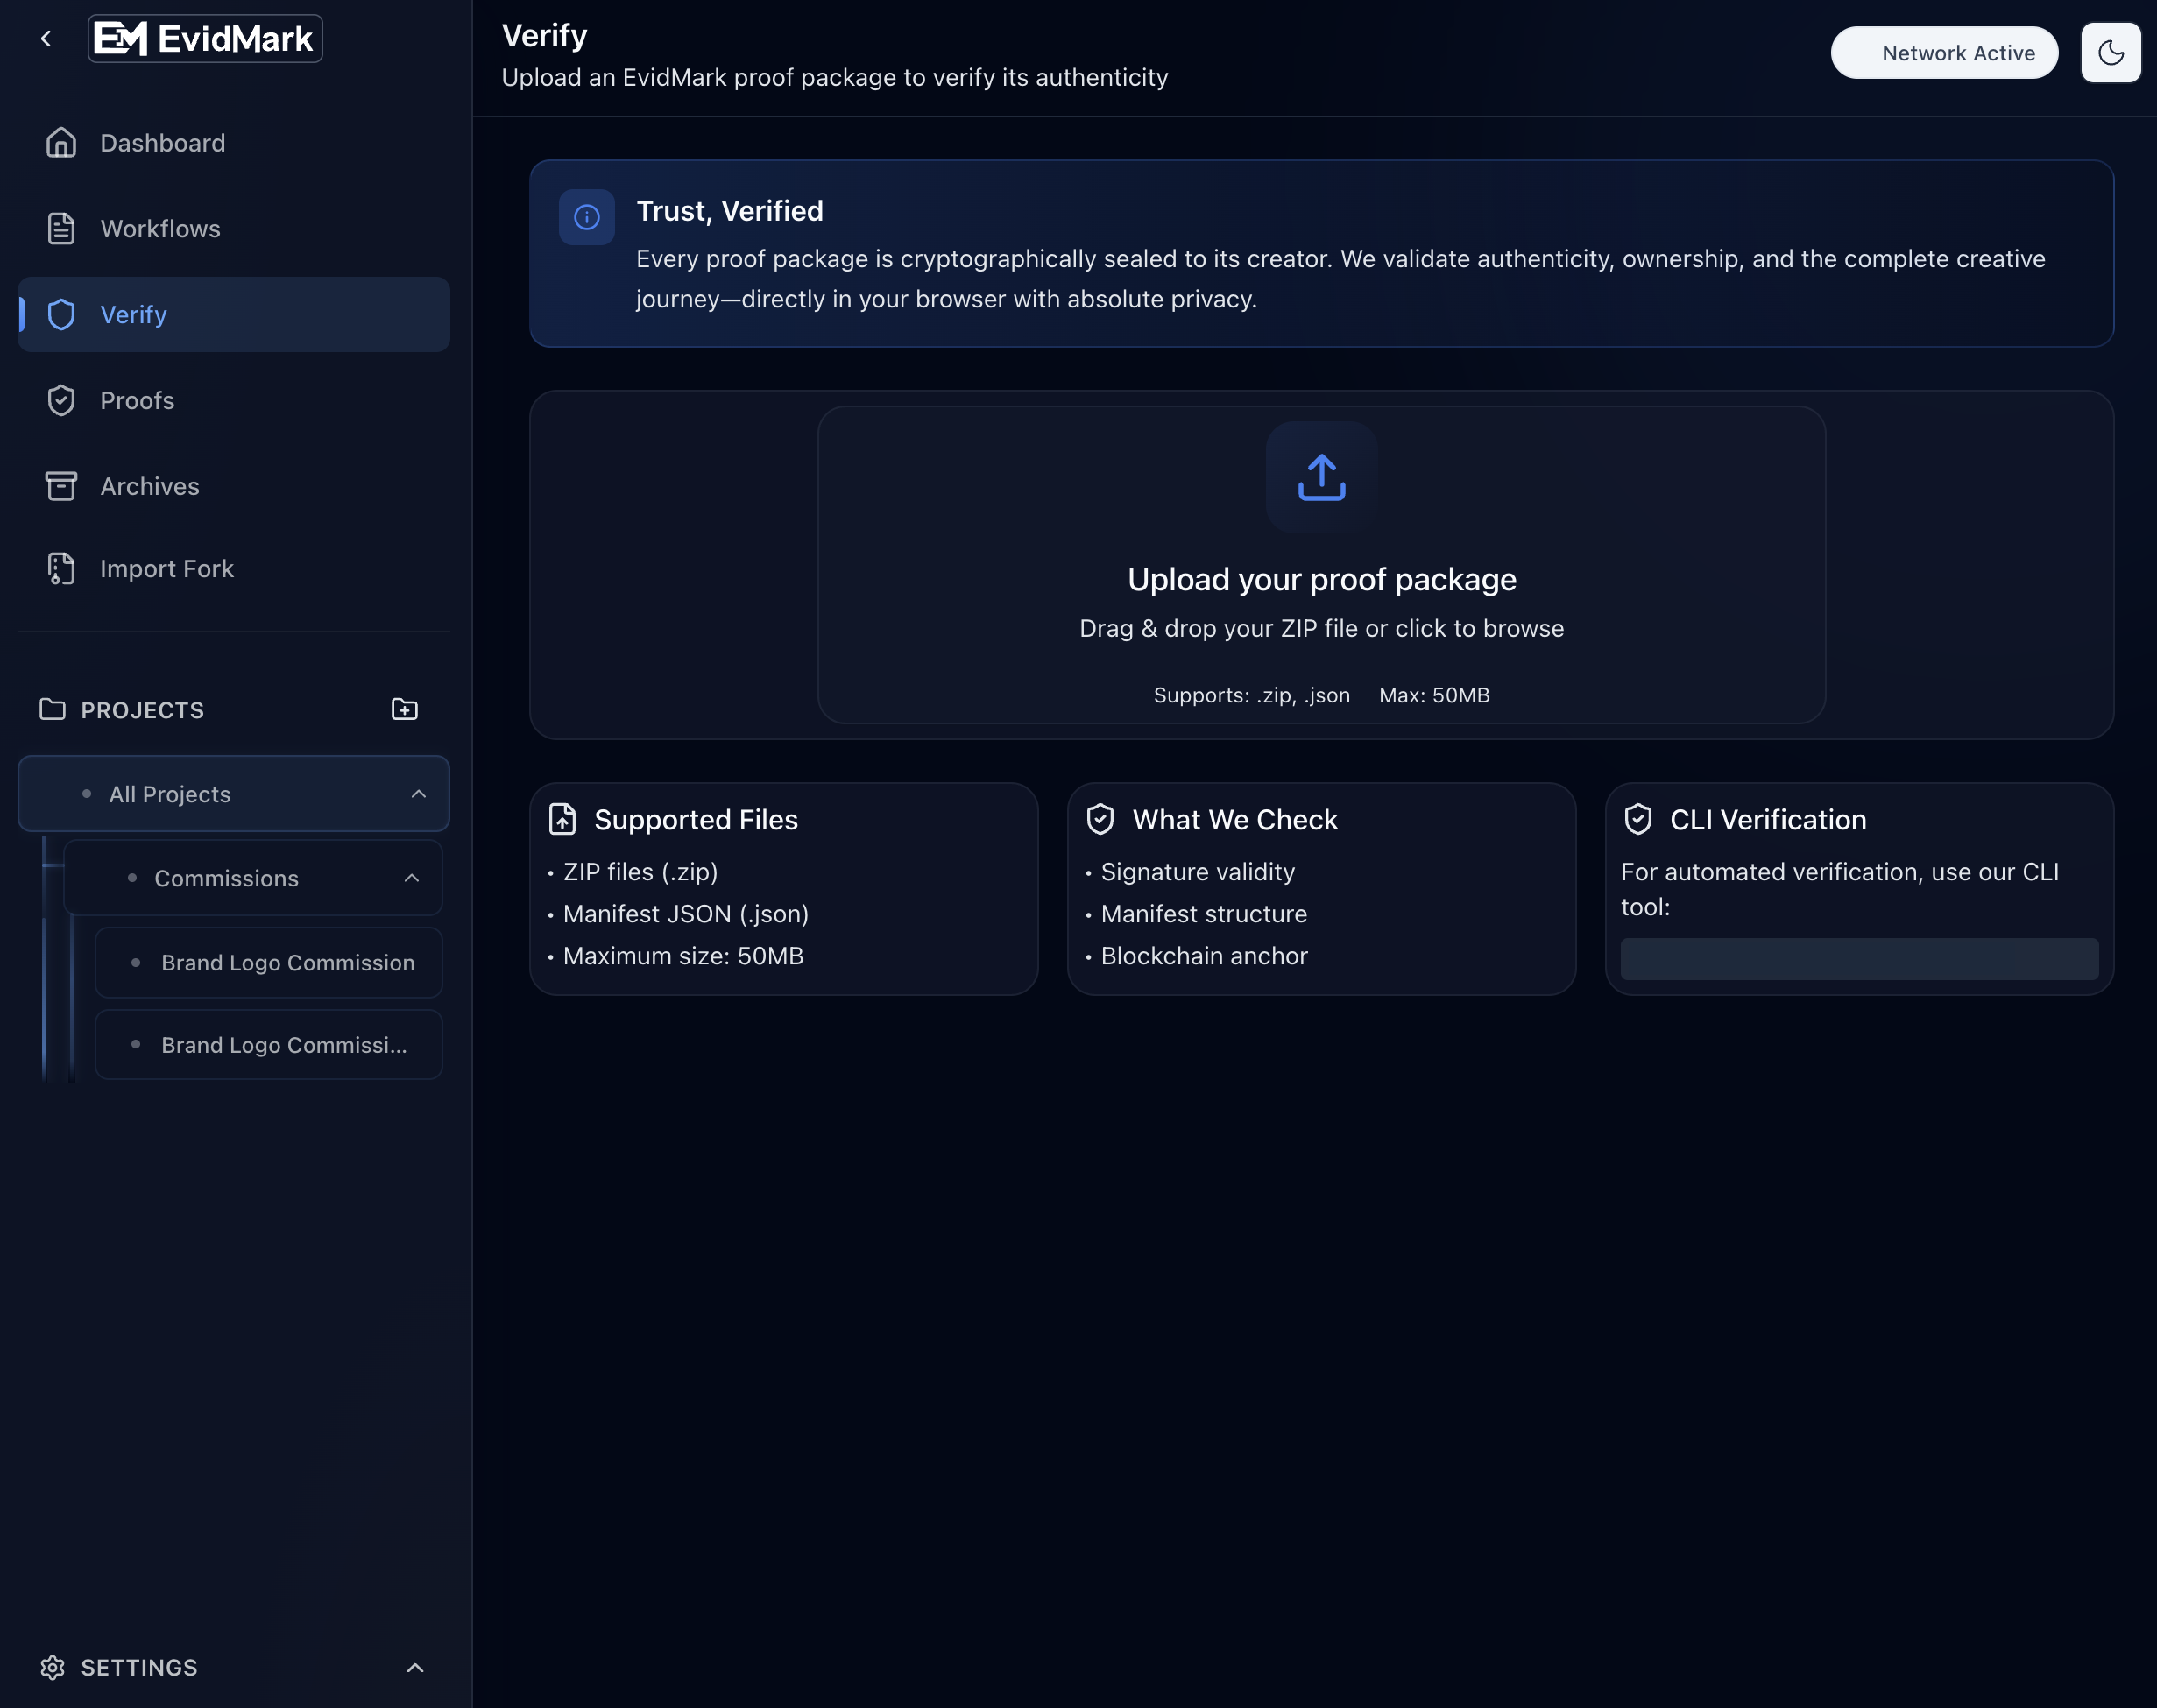Open Workflows from the sidebar icon
The image size is (2157, 1708).
click(x=60, y=228)
